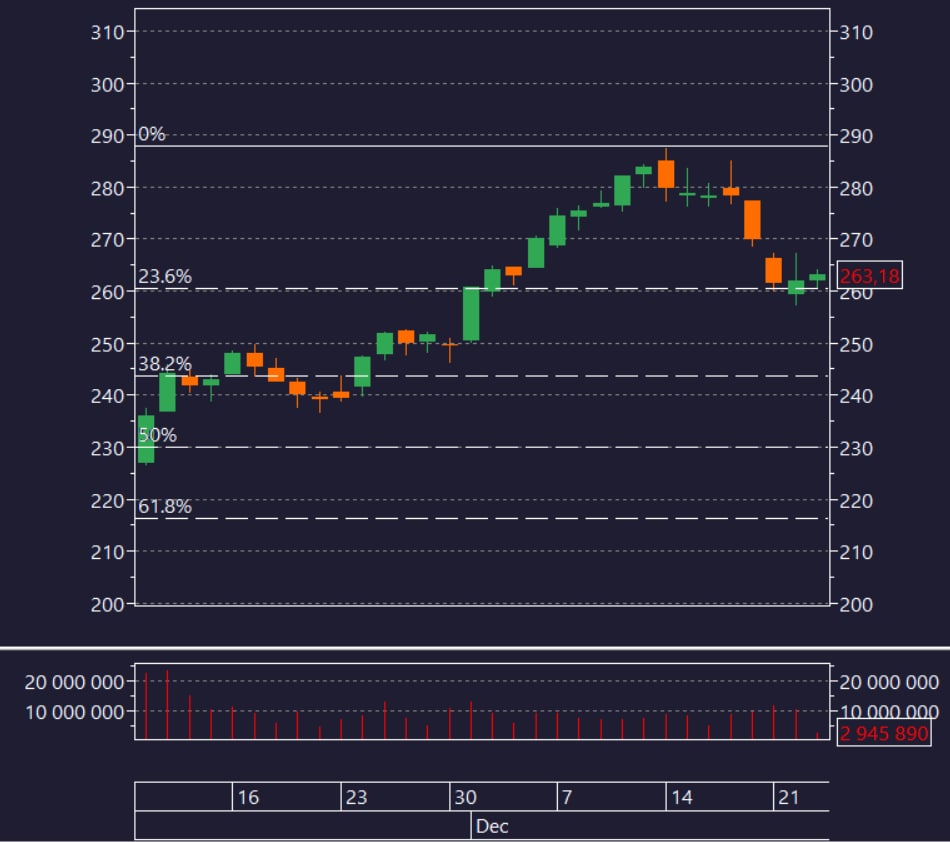Select the first green candle near 230
Screen dimensions: 950x842
click(x=146, y=439)
